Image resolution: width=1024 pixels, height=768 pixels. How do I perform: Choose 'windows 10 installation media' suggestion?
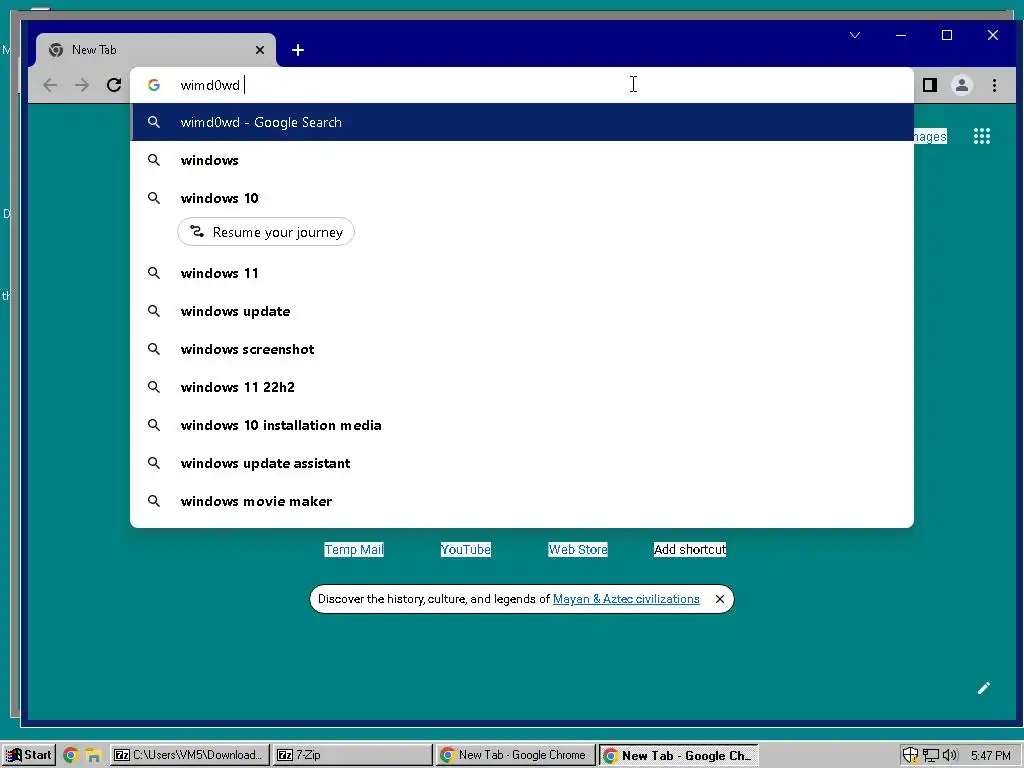(x=522, y=424)
